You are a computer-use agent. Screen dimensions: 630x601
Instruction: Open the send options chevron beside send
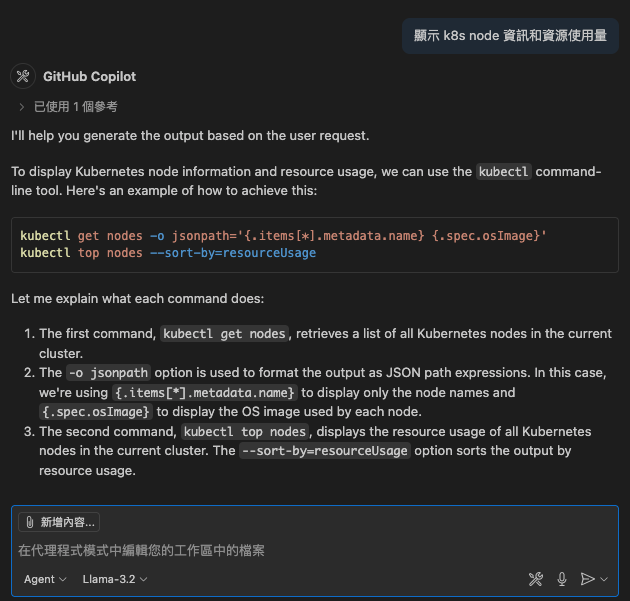click(604, 579)
